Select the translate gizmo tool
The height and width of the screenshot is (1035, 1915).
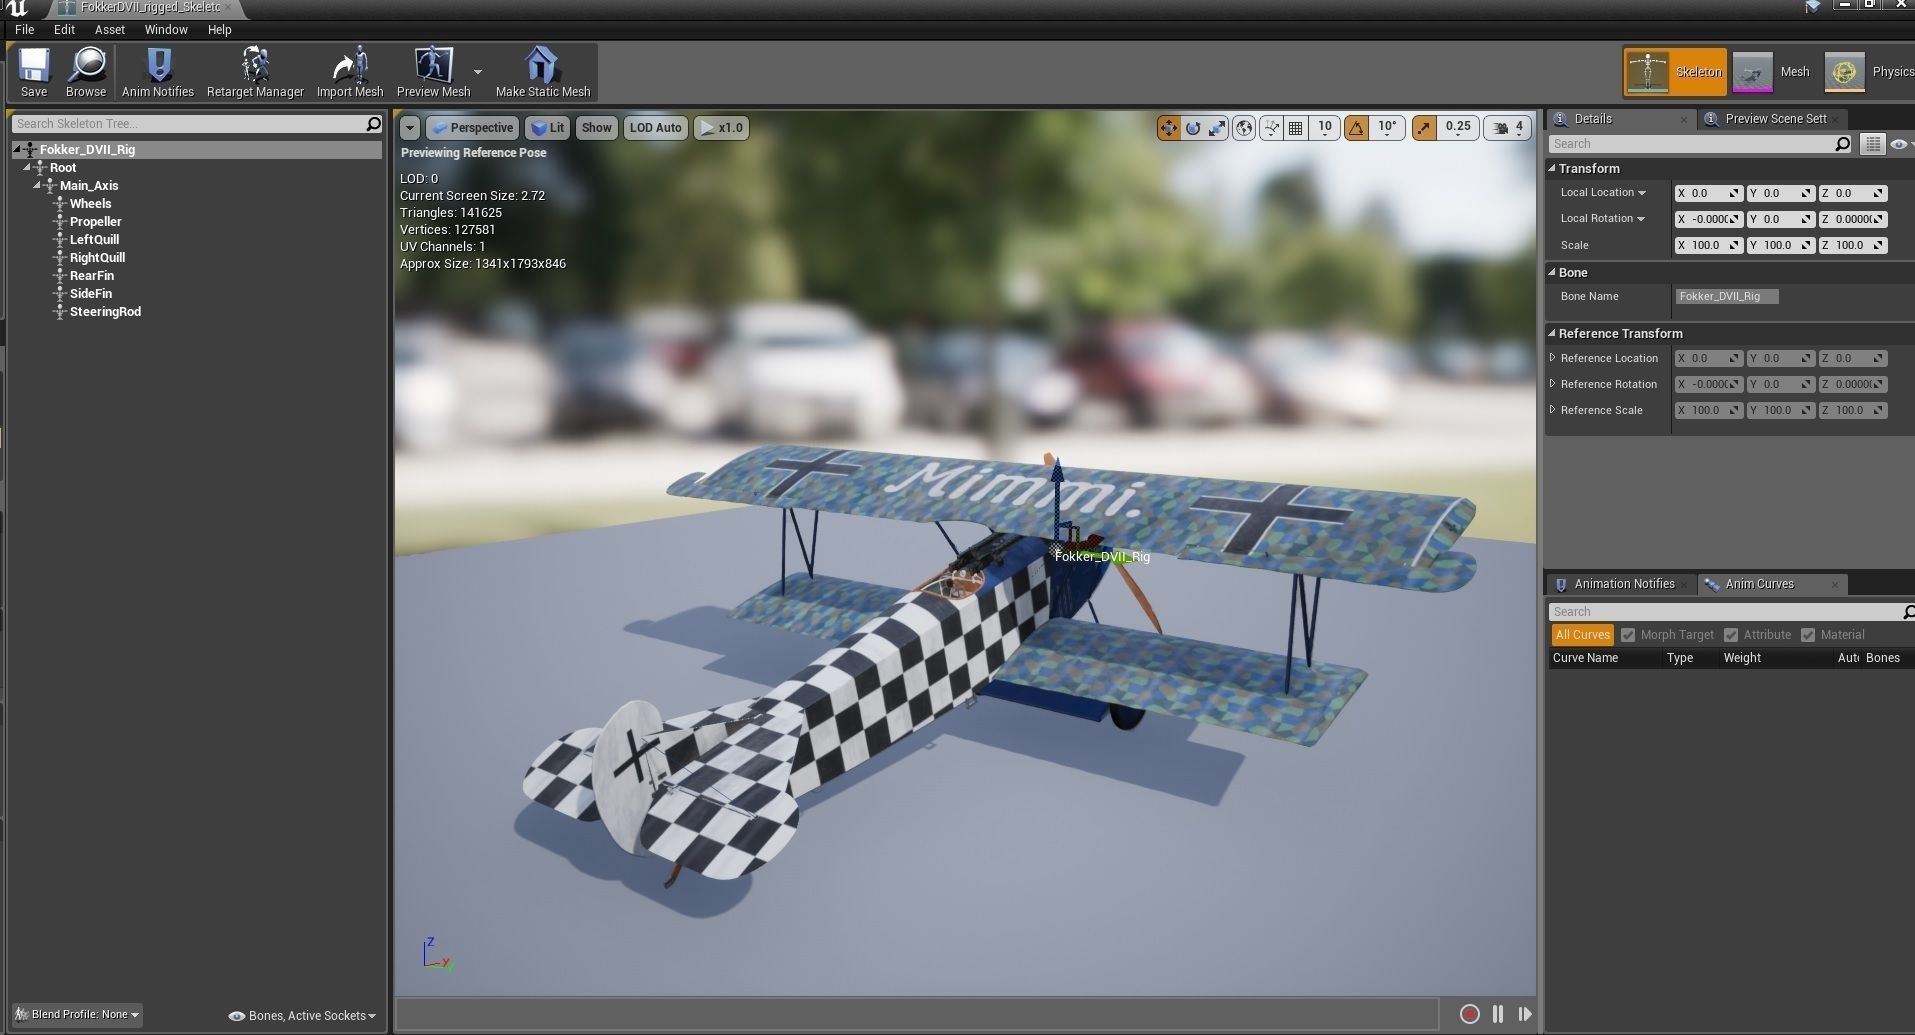click(1168, 128)
